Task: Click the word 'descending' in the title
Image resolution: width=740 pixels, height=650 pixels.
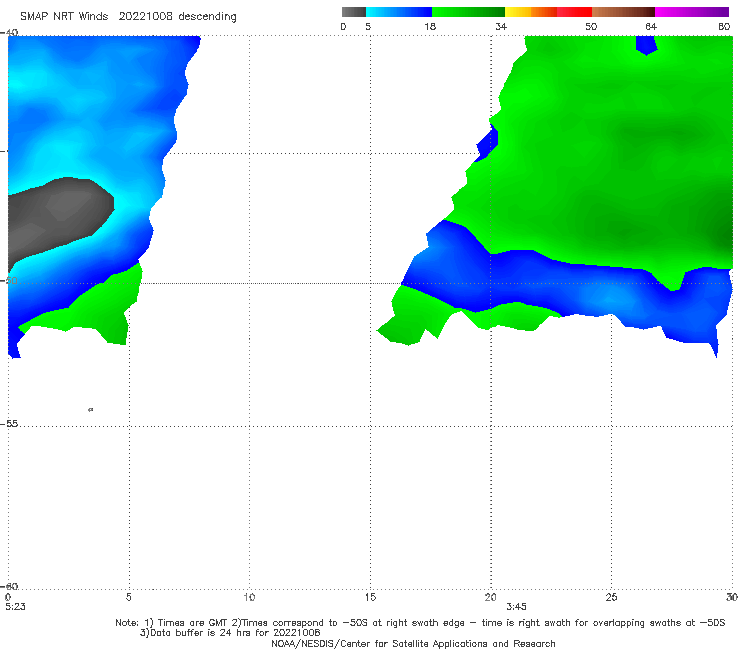Action: click(208, 17)
